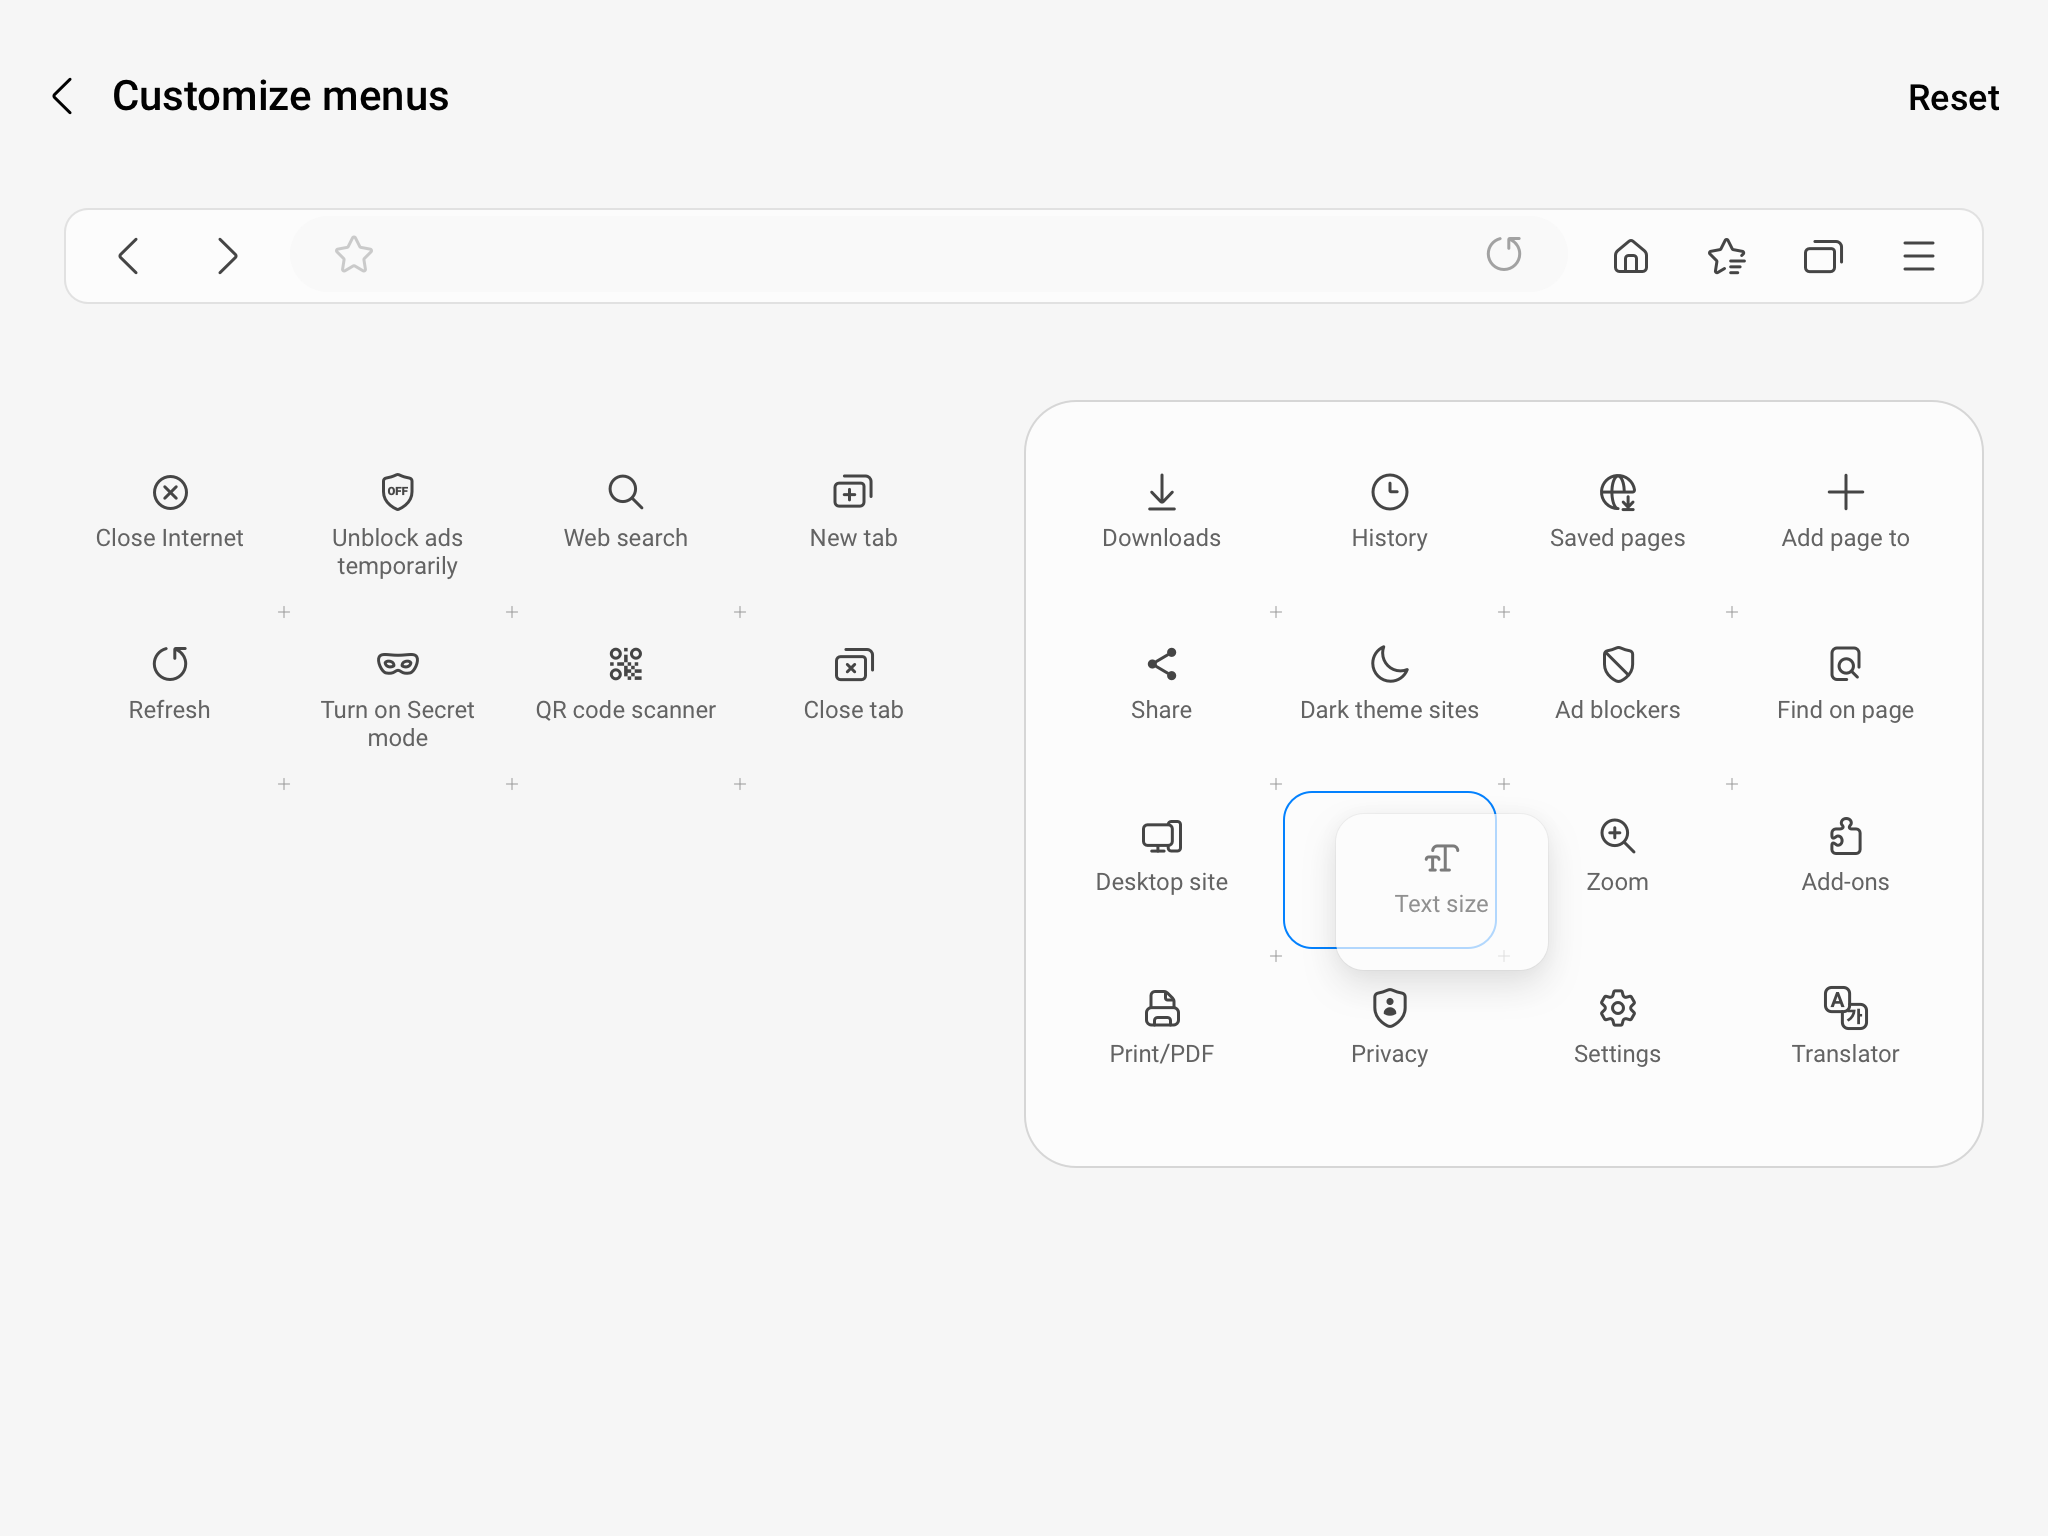Select Add page to menu item
The image size is (2048, 1536).
(1846, 513)
